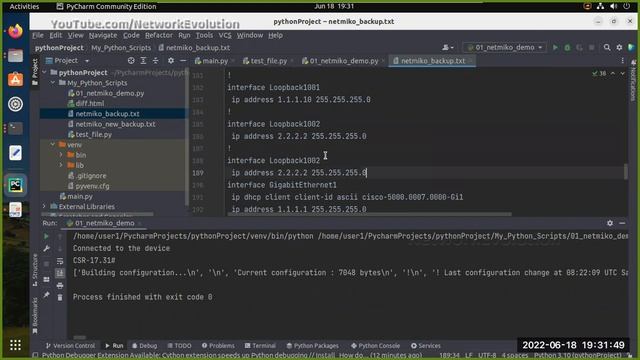Expand External Libraries node

point(44,207)
